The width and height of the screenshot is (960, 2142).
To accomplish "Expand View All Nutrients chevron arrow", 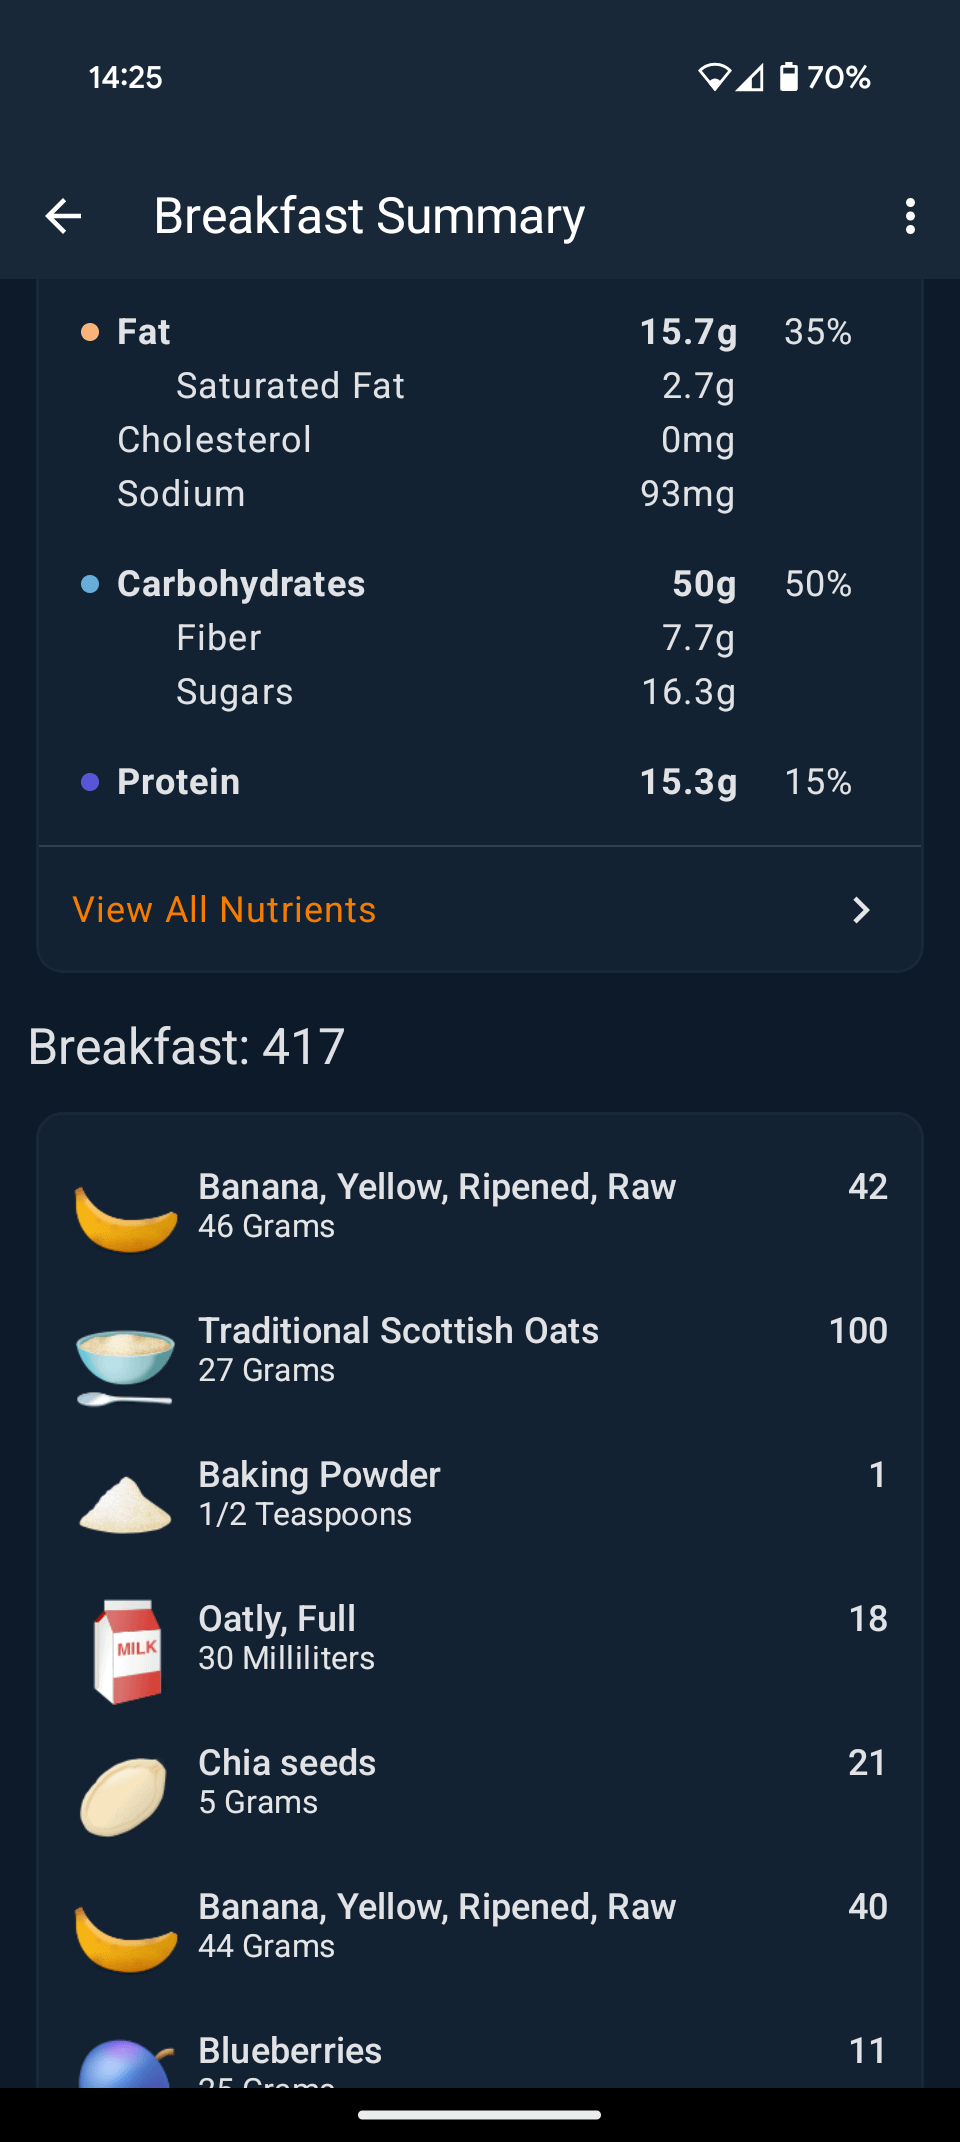I will point(860,910).
